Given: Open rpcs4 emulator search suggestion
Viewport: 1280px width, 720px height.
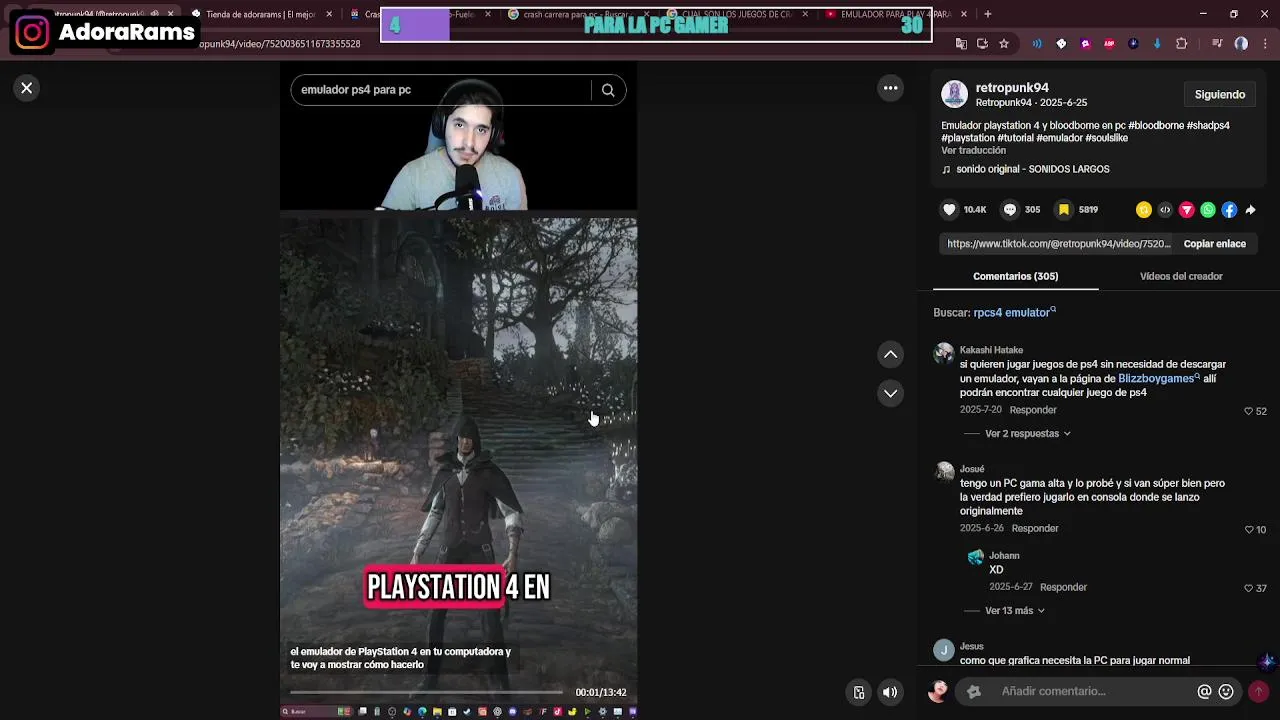Looking at the screenshot, I should pos(1014,313).
